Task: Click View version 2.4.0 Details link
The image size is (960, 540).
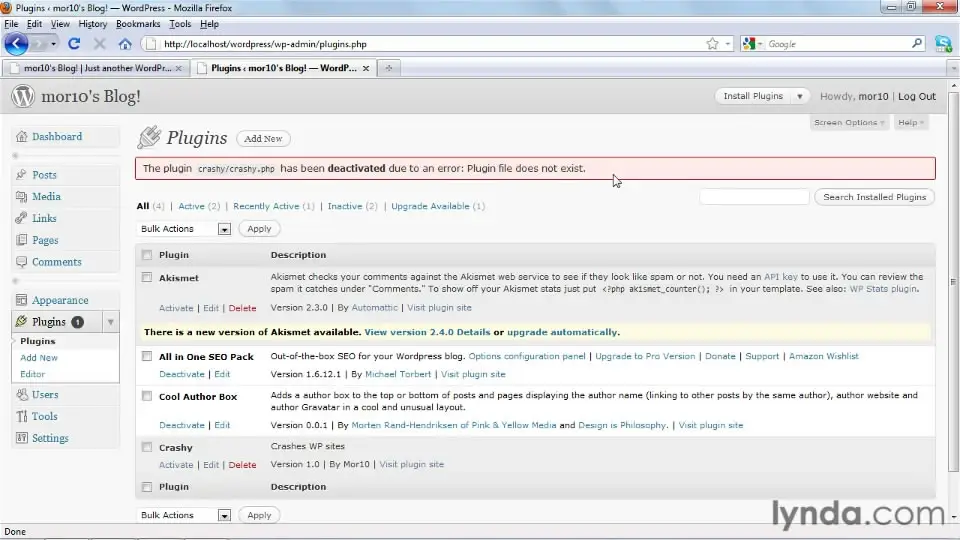Action: pos(427,332)
